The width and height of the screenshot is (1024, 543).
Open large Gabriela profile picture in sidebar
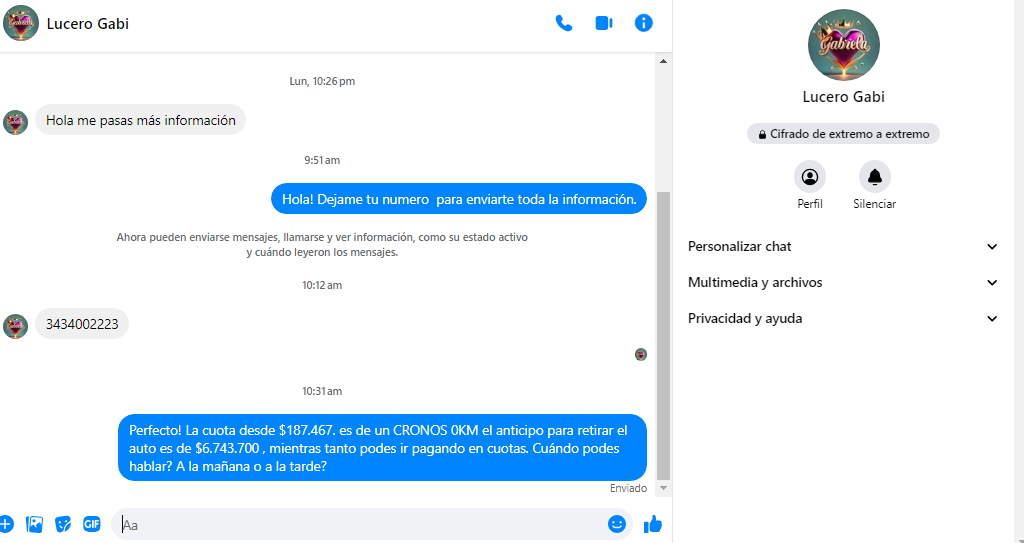(843, 45)
